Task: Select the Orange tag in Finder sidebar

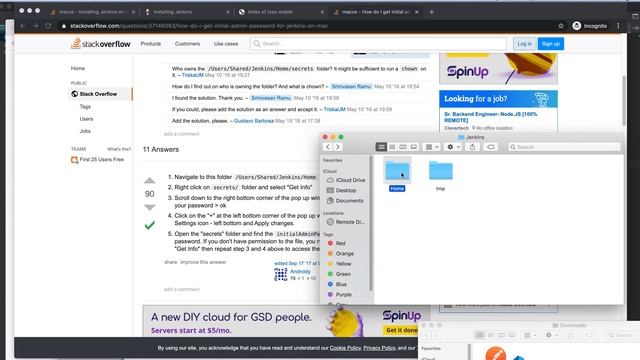Action: point(341,253)
